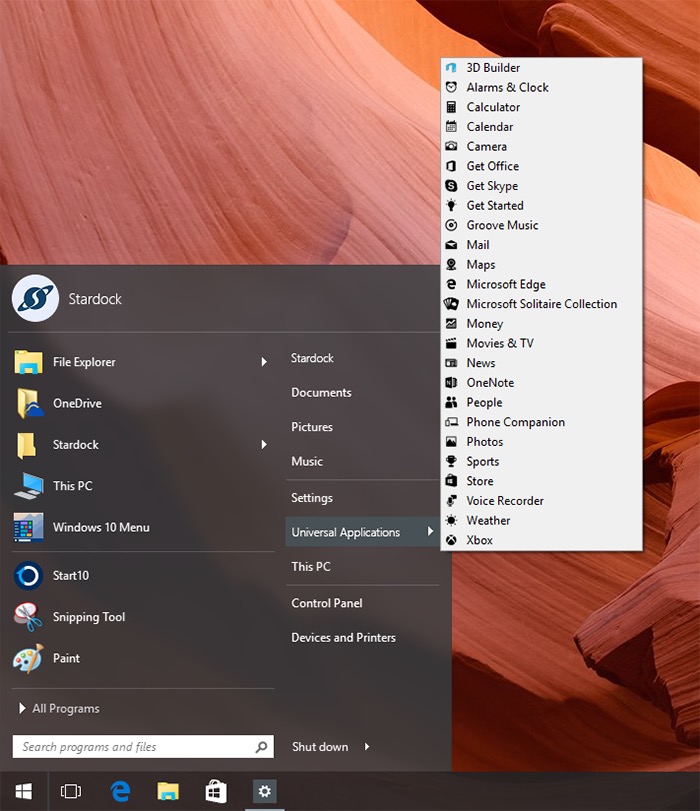The width and height of the screenshot is (700, 811).
Task: Open Calculator from Universal Applications list
Action: pyautogui.click(x=493, y=107)
